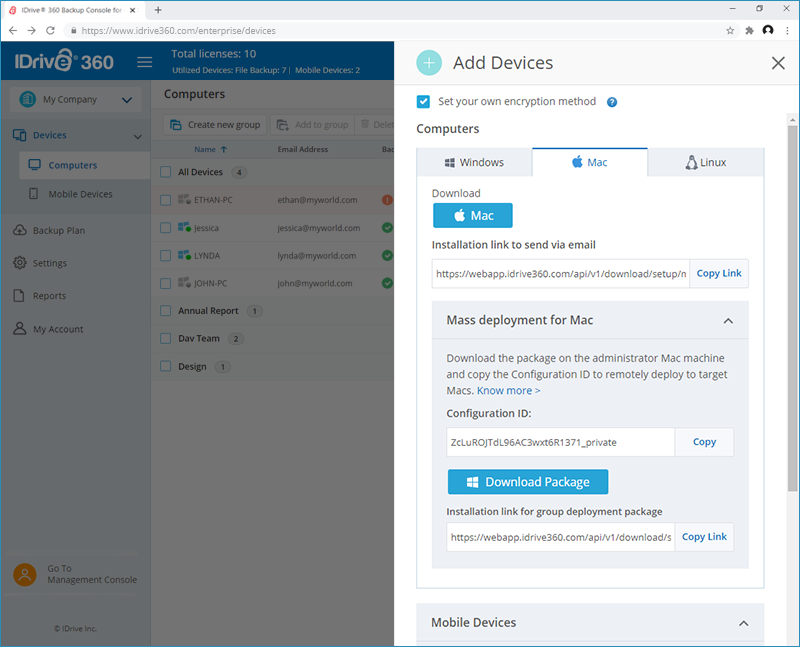This screenshot has height=647, width=800.
Task: Click the orange Management Console avatar
Action: coord(24,574)
